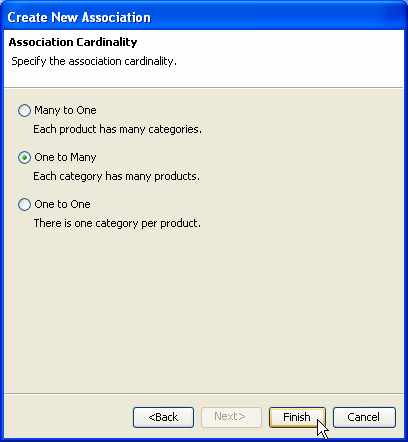
Task: Click 'There is one category per product.' text
Action: coord(117,223)
